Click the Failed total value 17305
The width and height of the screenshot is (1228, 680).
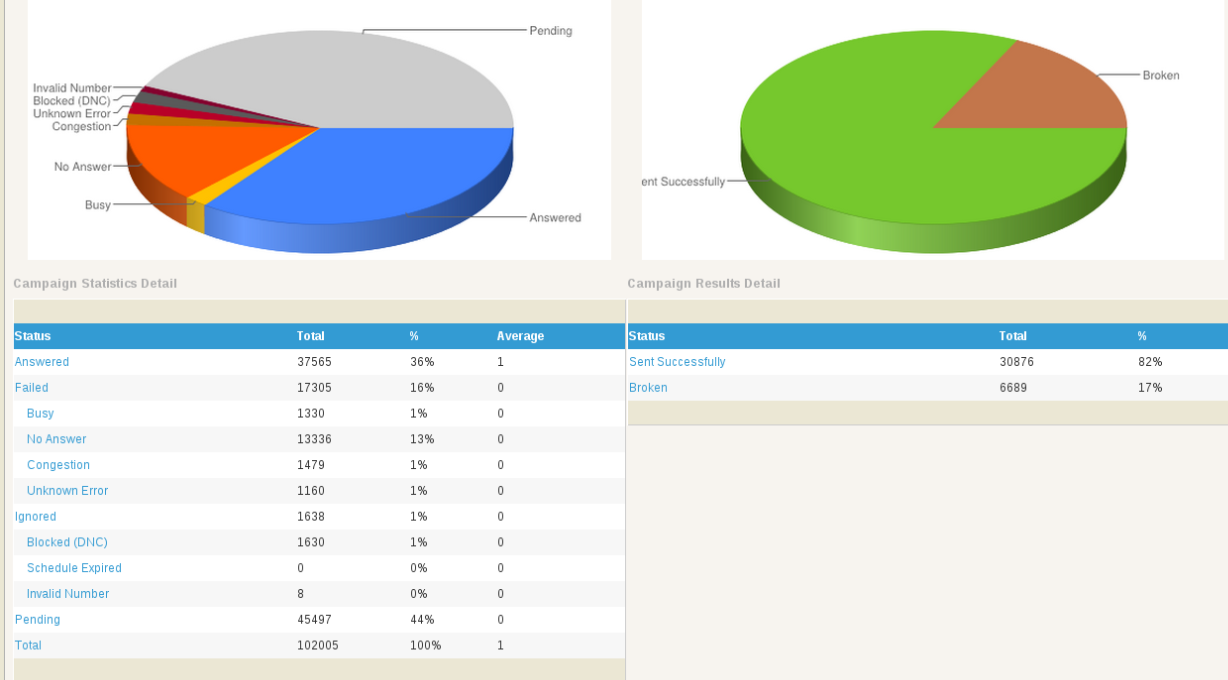[x=314, y=388]
